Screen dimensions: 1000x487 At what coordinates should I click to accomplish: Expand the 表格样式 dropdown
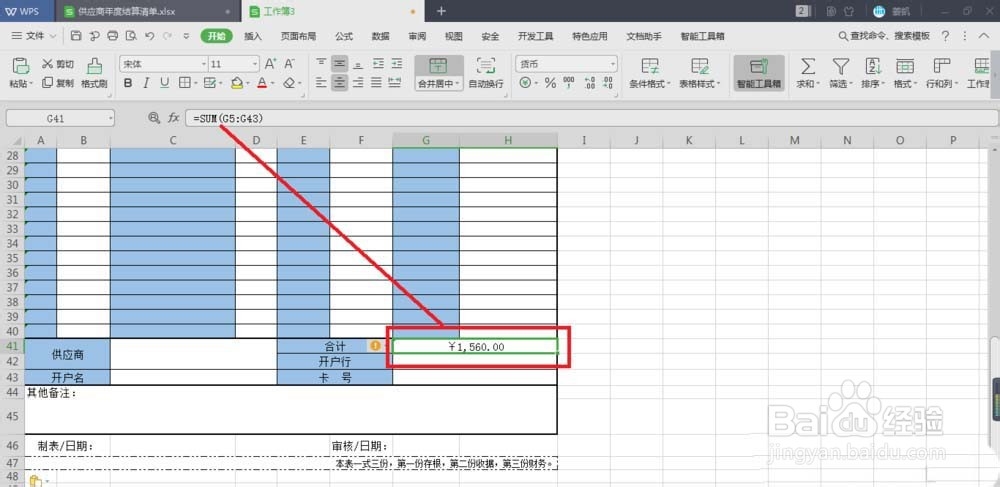pos(719,84)
